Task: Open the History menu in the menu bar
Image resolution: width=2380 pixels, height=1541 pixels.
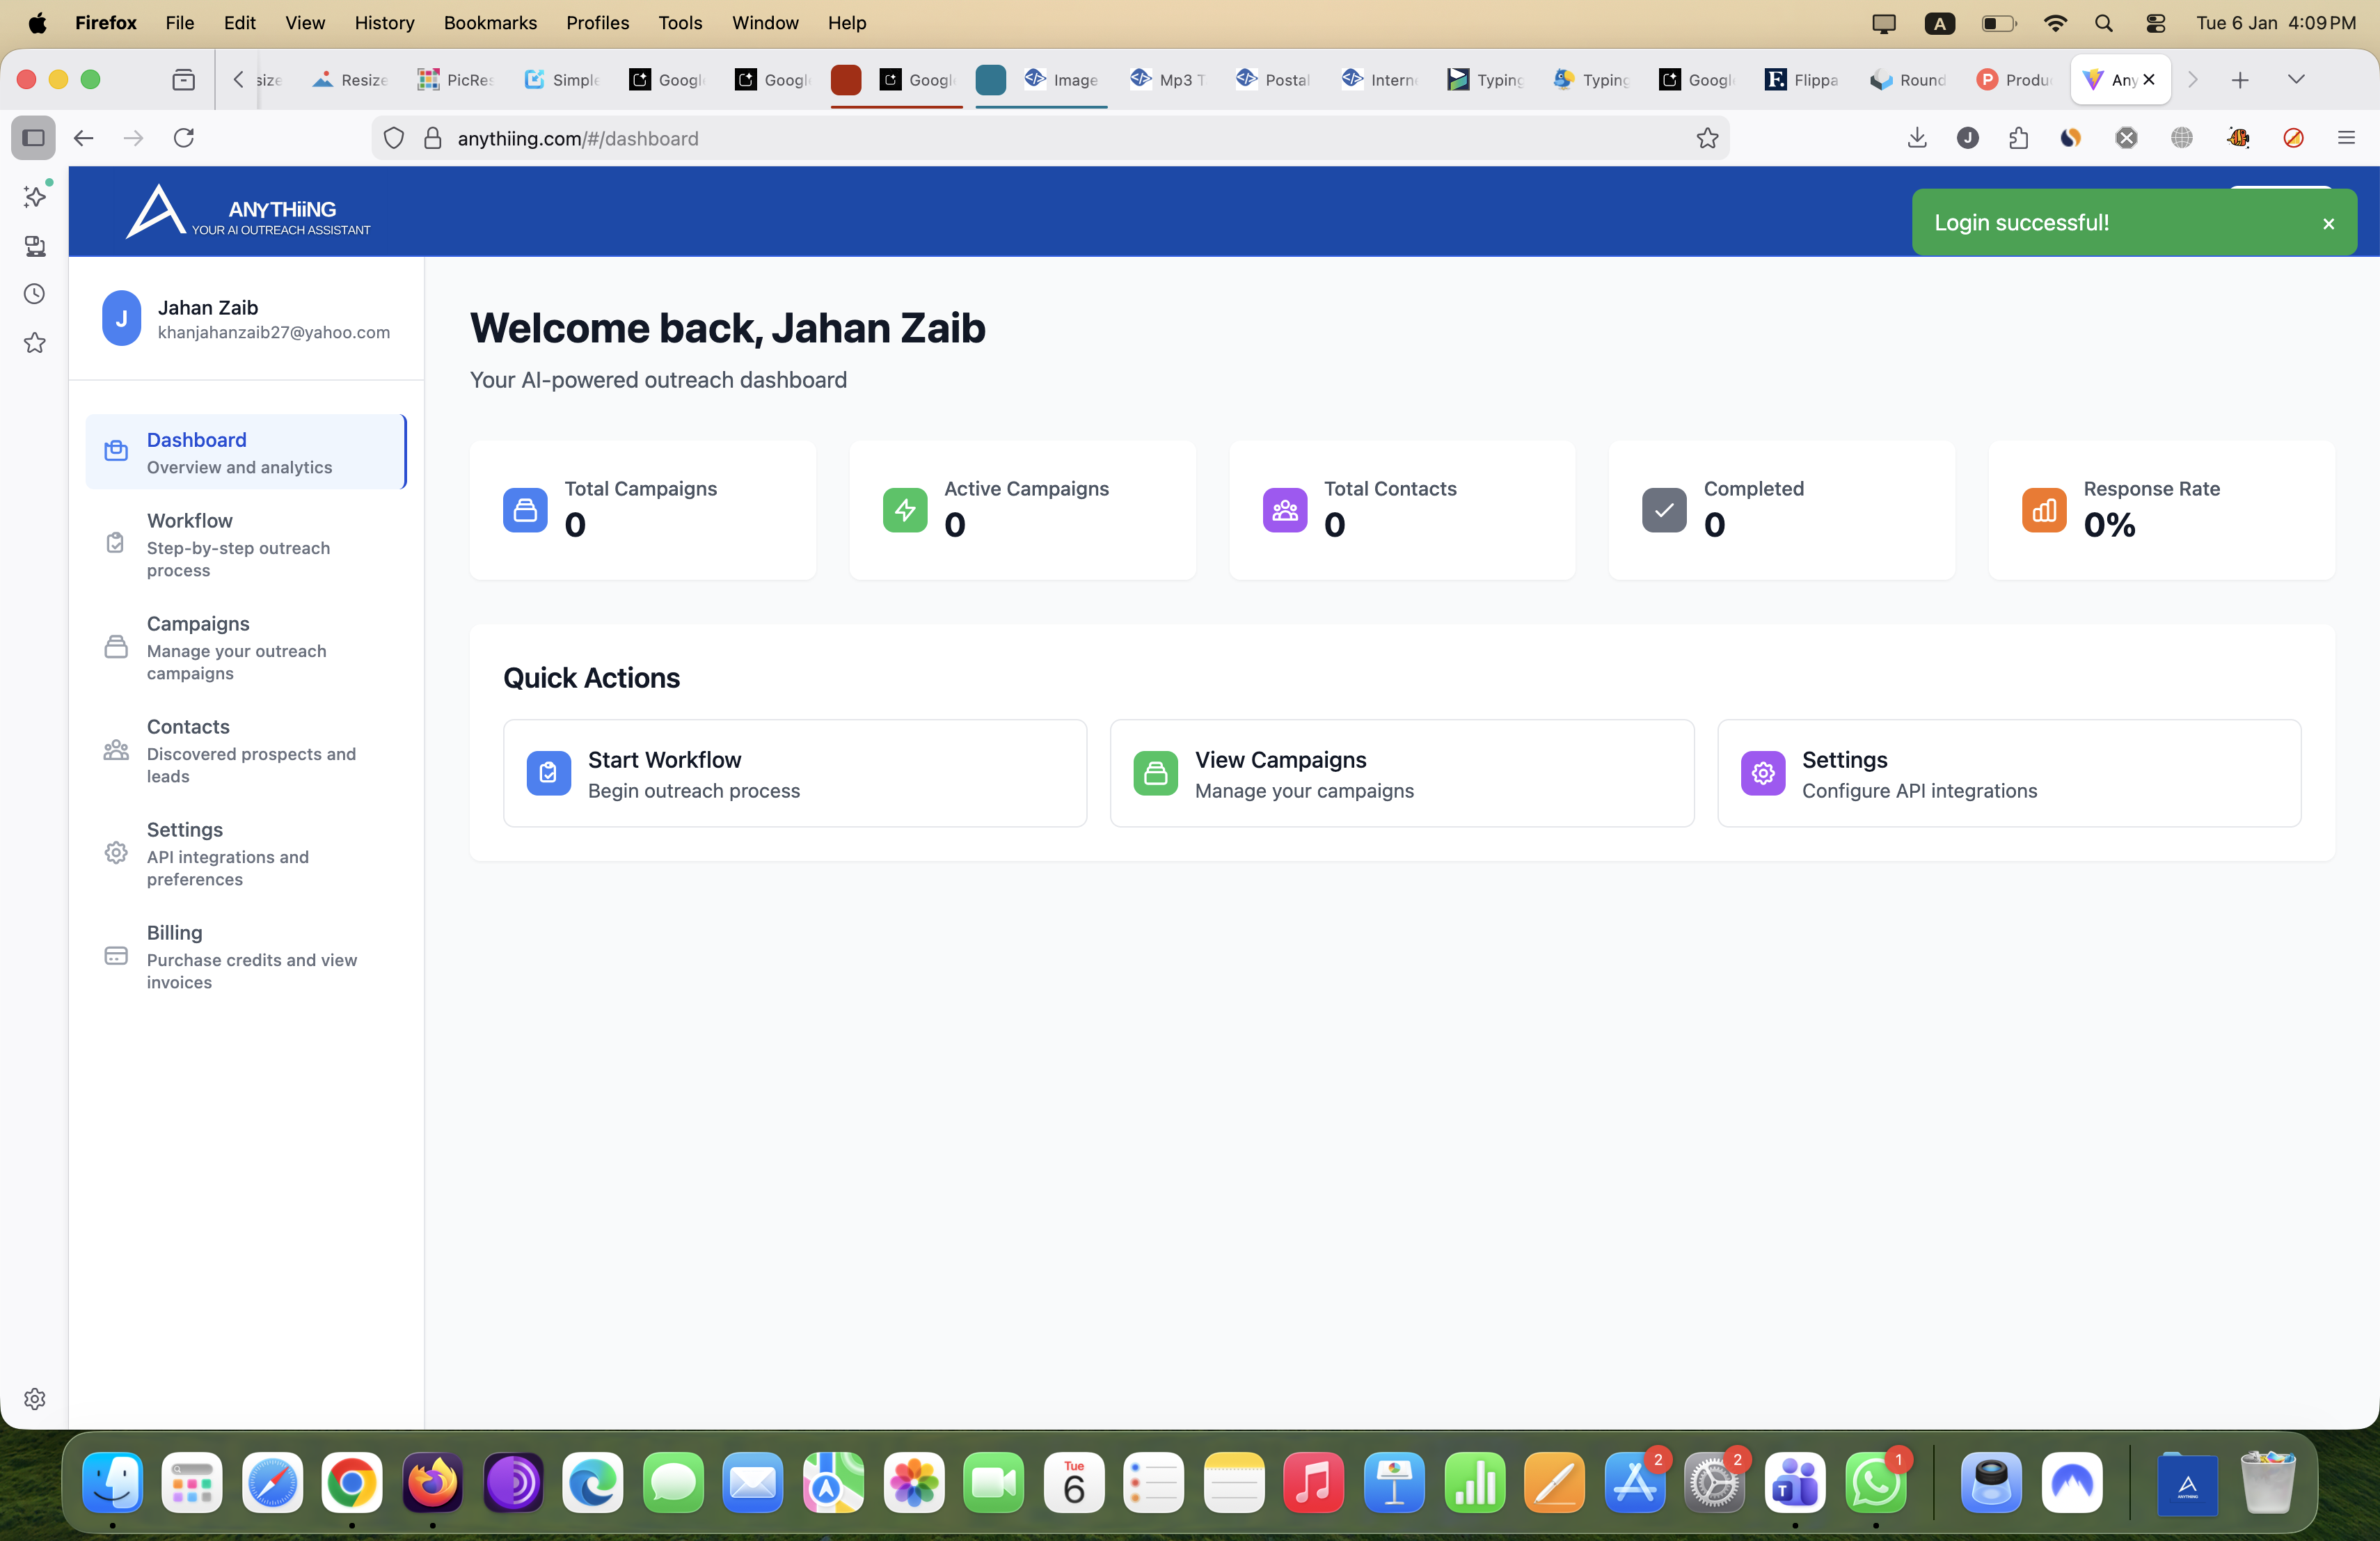Action: (x=384, y=22)
